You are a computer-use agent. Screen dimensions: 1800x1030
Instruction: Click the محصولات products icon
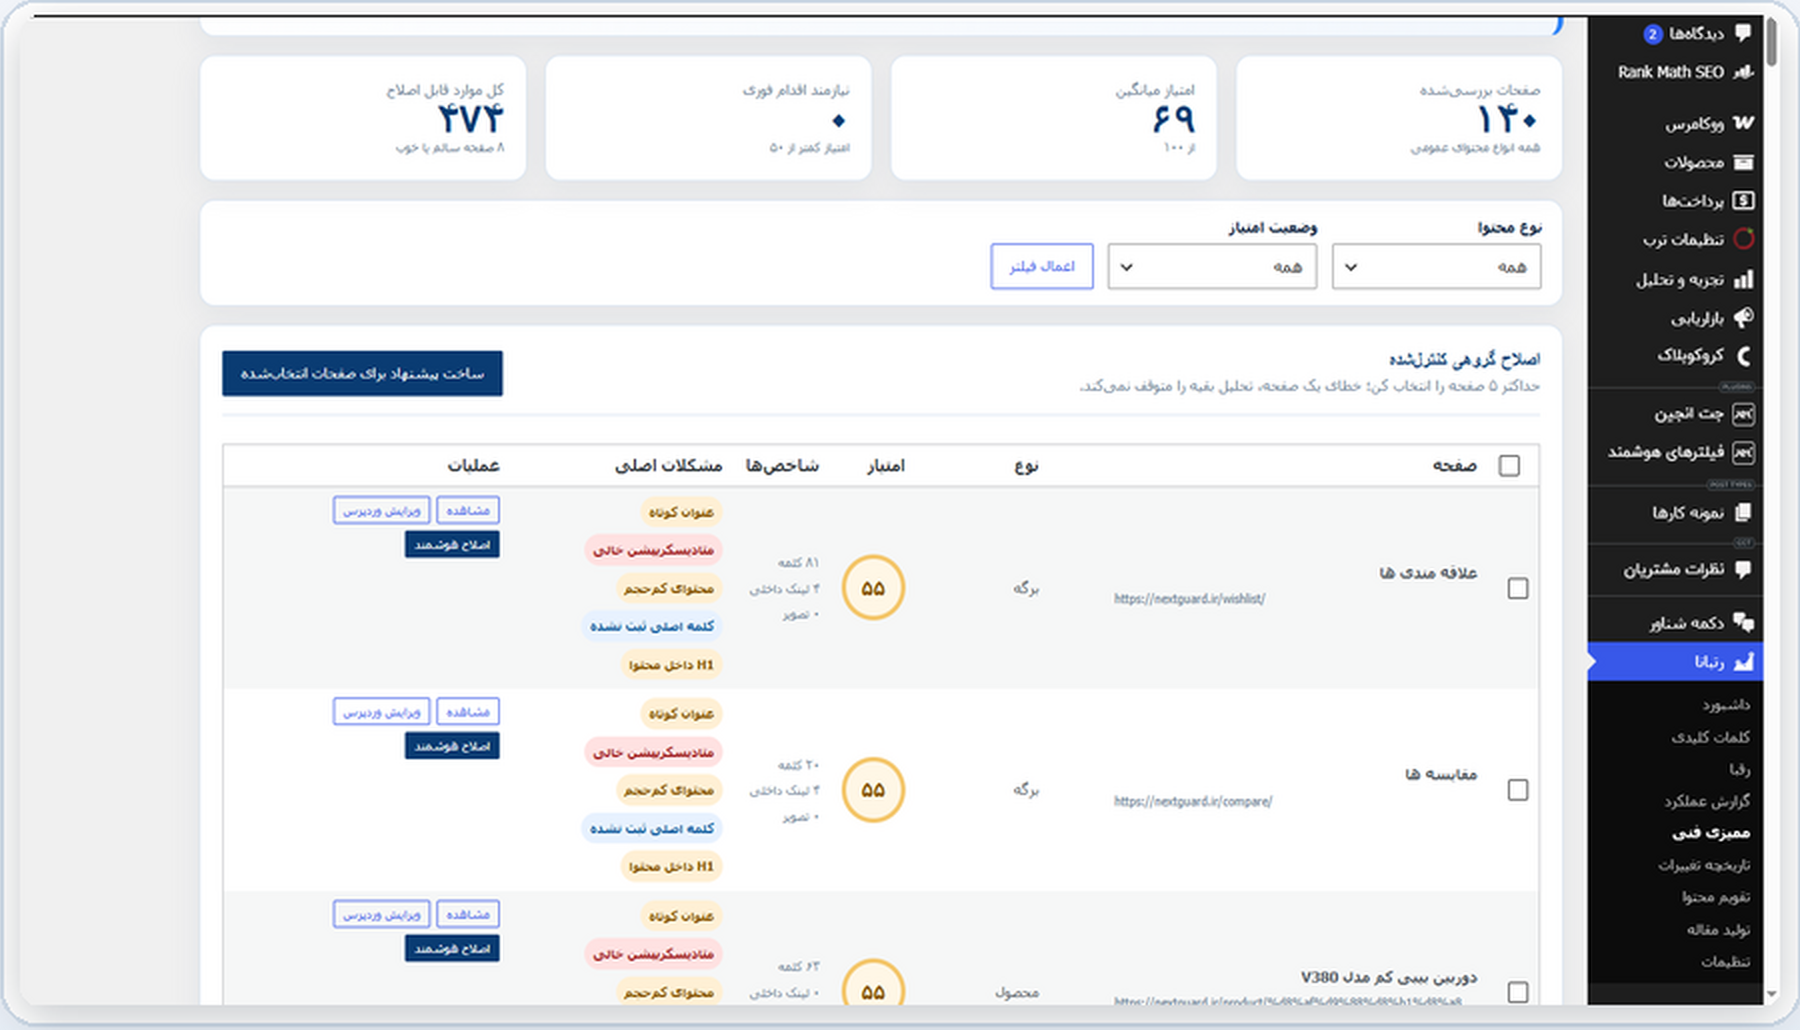click(x=1743, y=162)
